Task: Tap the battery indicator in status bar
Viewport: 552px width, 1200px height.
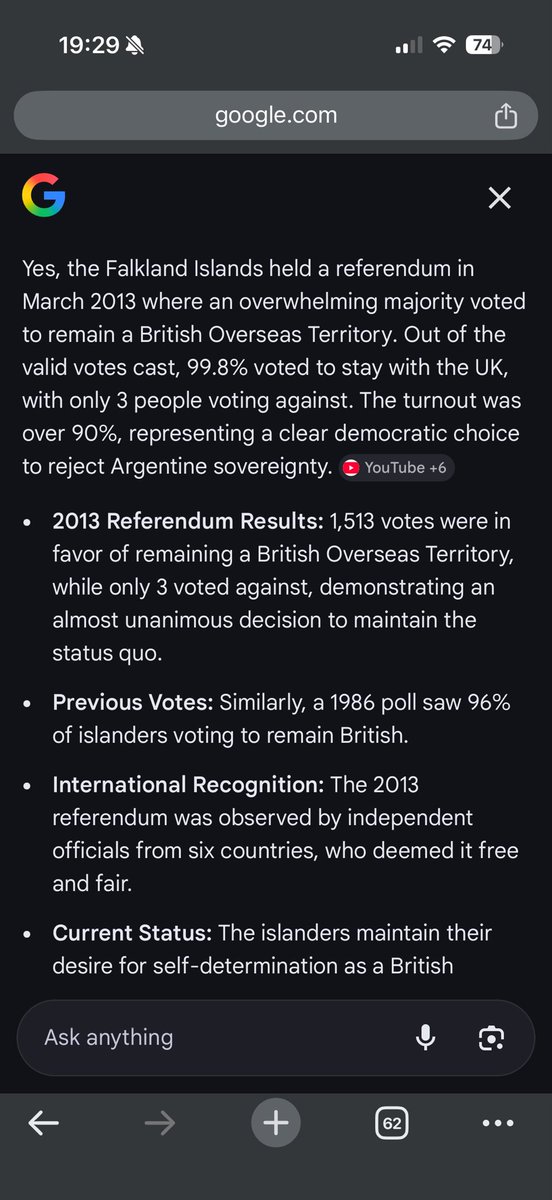Action: (484, 45)
